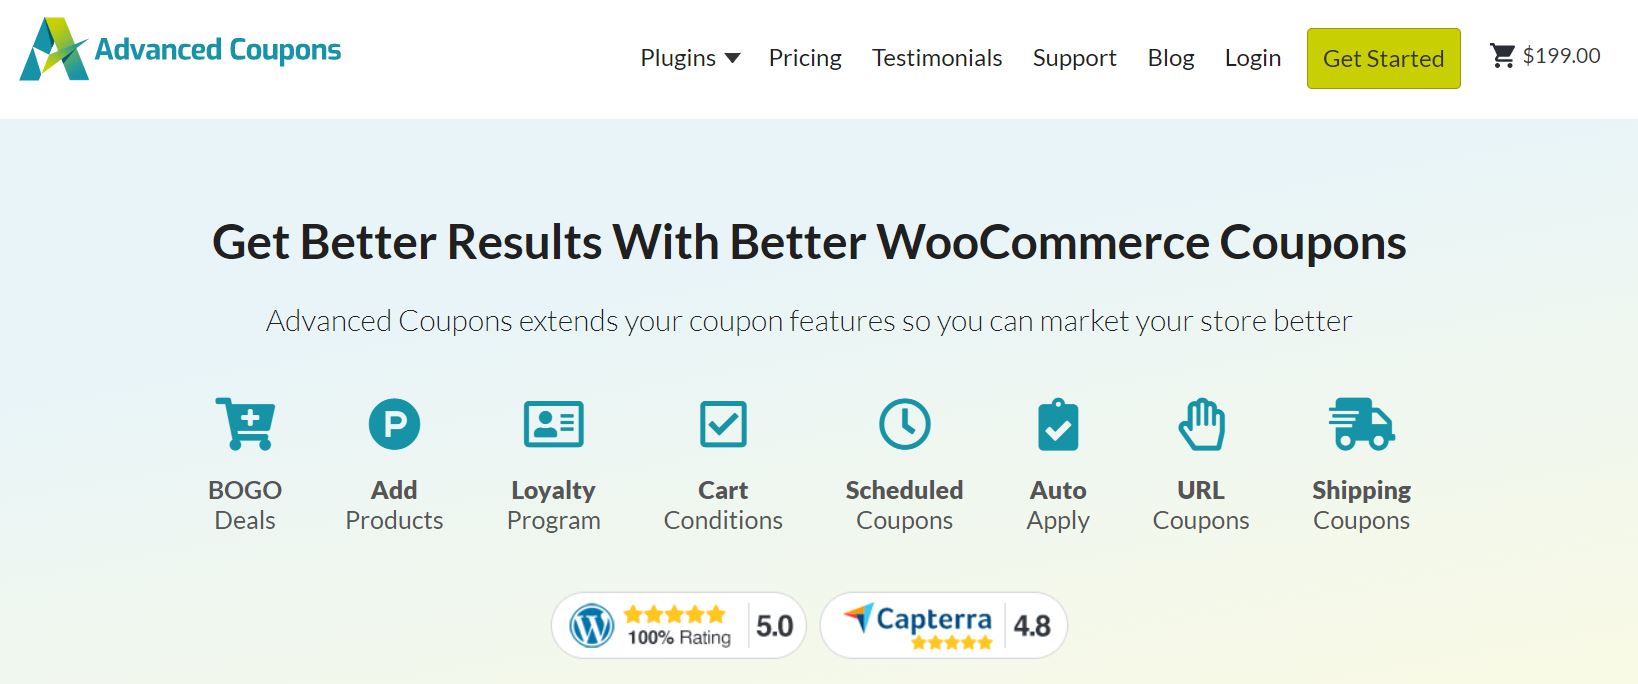This screenshot has height=684, width=1638.
Task: Open the Support menu link
Action: [1075, 58]
